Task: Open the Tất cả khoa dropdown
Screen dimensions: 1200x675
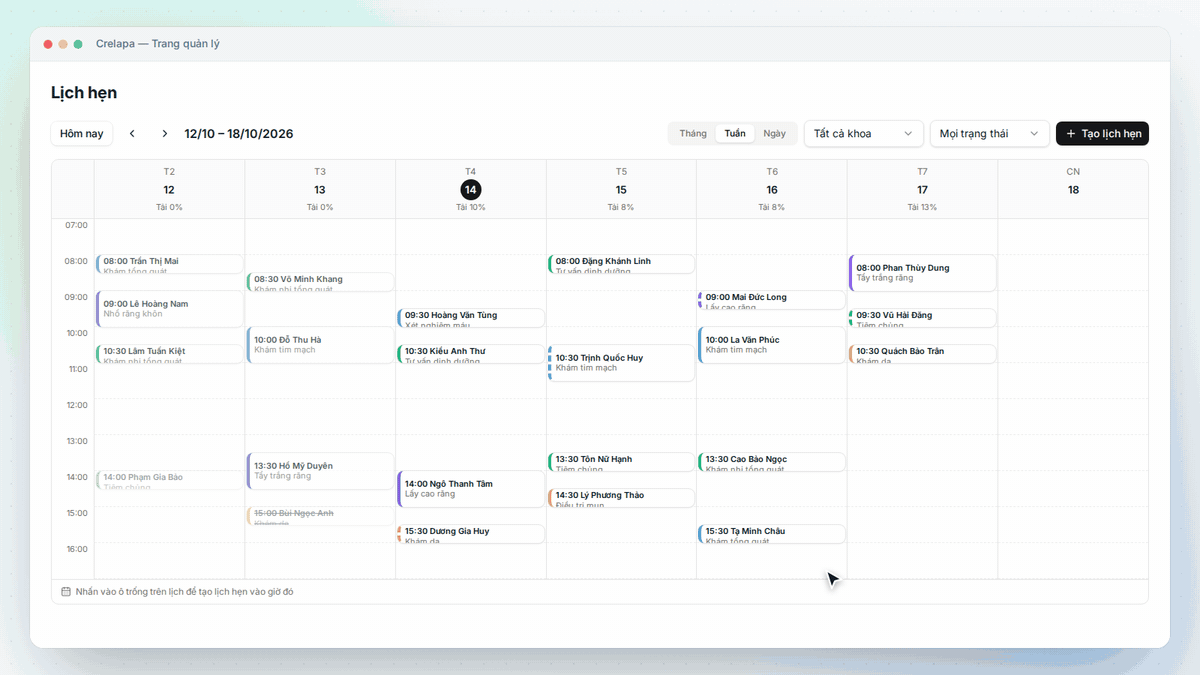Action: click(x=864, y=134)
